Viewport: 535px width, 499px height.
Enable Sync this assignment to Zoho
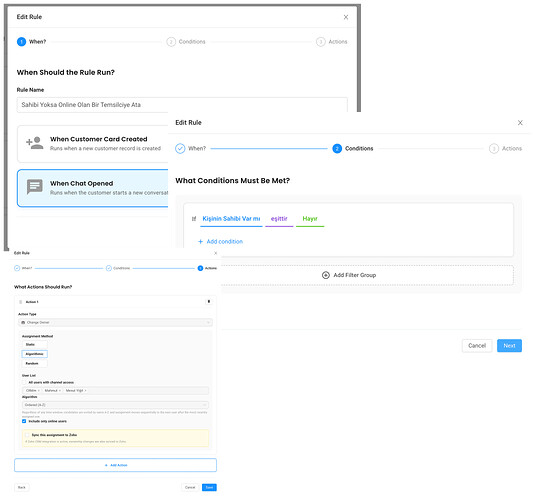pos(27,435)
